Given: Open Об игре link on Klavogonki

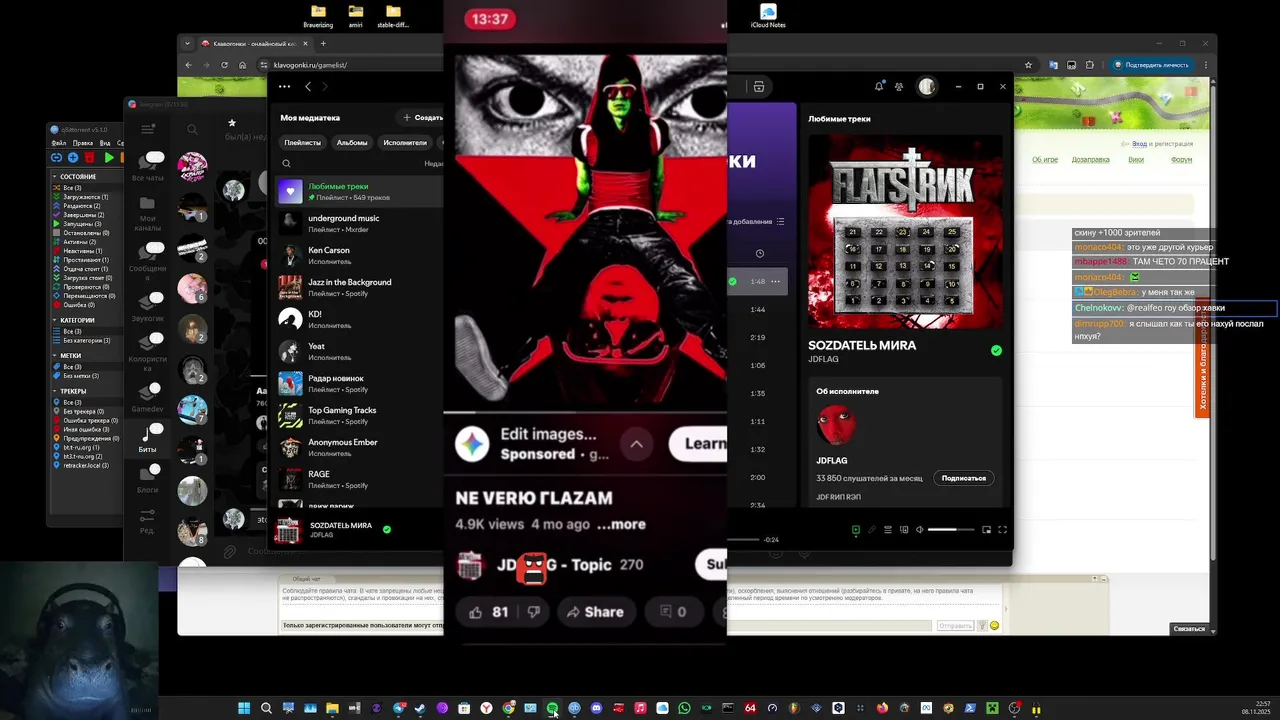Looking at the screenshot, I should [1045, 160].
